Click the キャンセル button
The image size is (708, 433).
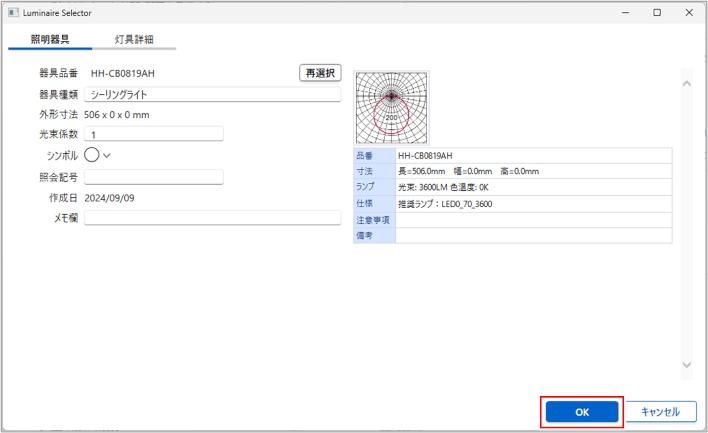coord(660,411)
